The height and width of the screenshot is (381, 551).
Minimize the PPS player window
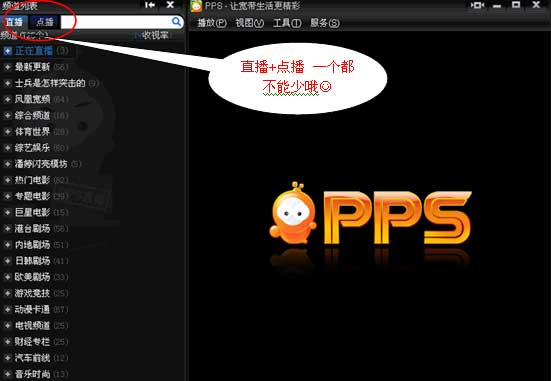coord(497,6)
